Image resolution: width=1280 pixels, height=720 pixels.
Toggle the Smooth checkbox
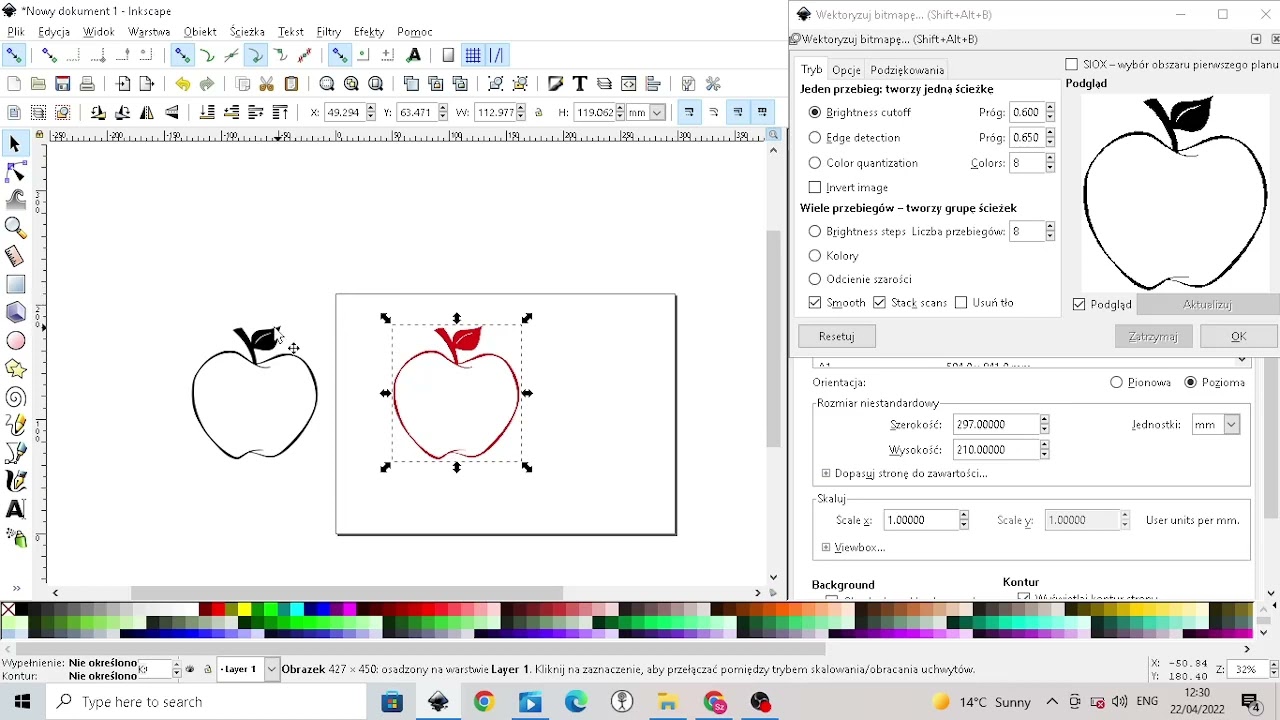pos(815,302)
